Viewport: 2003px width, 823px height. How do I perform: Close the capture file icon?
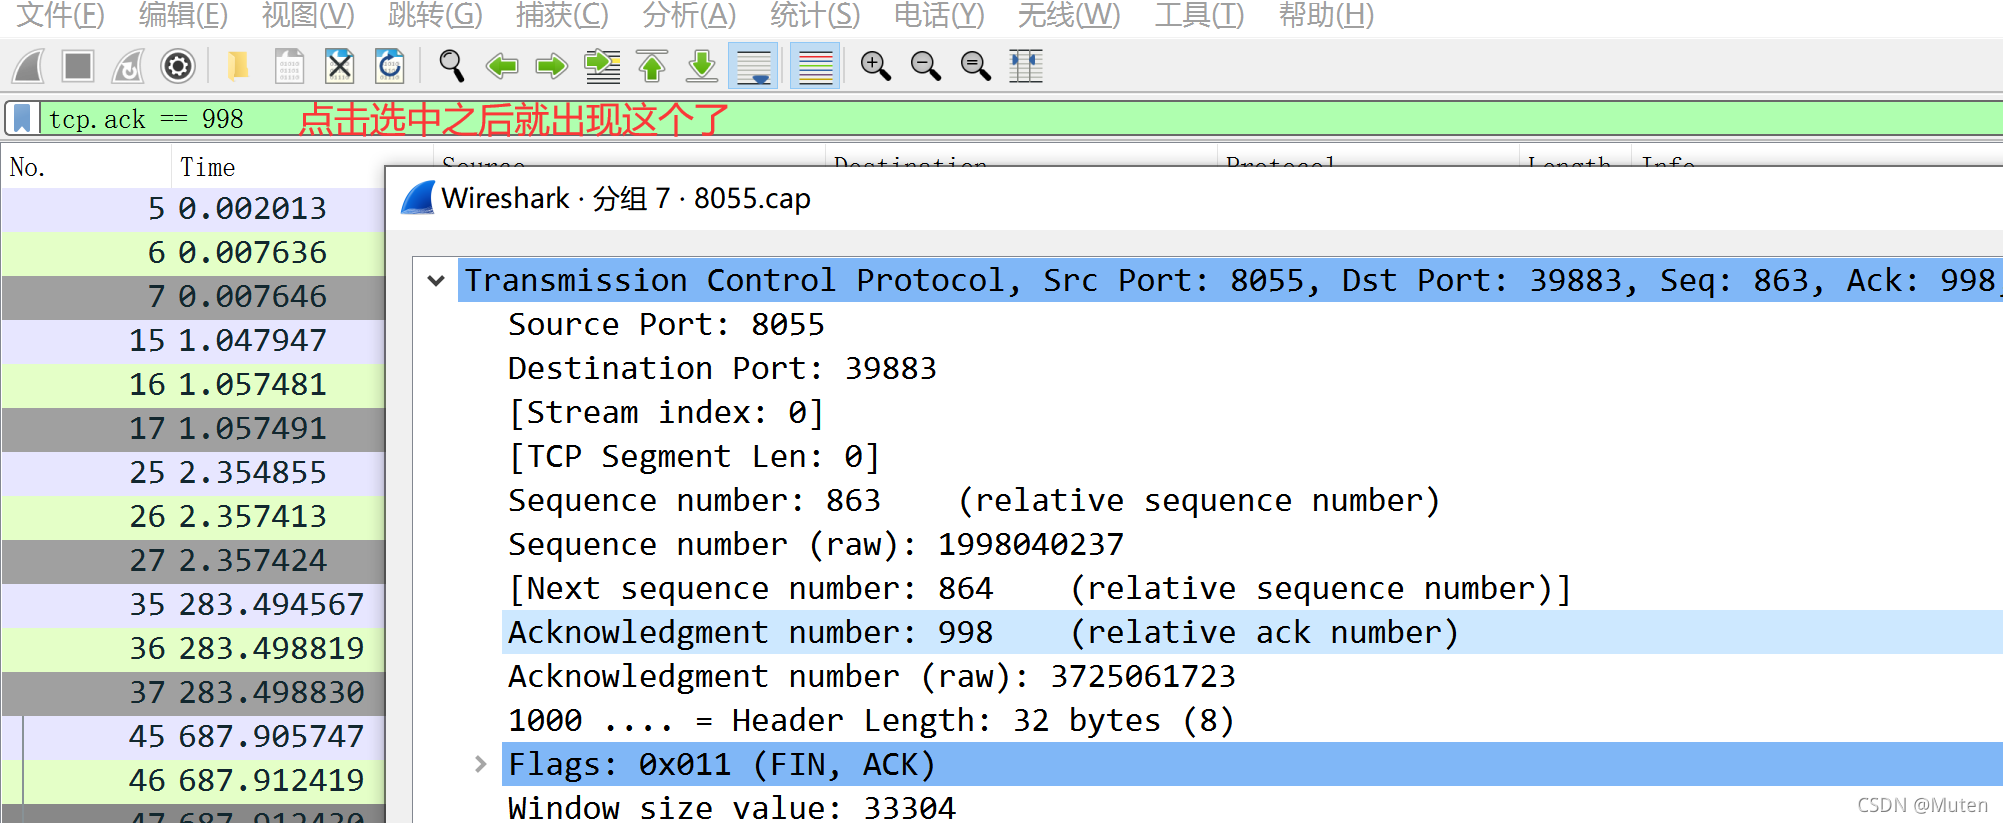(340, 67)
